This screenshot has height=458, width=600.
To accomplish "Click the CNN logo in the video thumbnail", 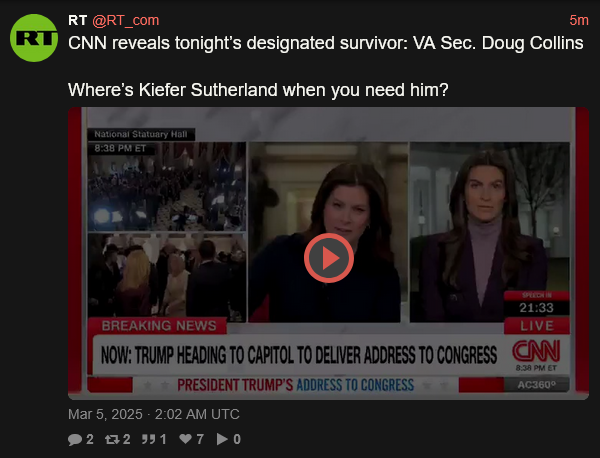I will 536,351.
